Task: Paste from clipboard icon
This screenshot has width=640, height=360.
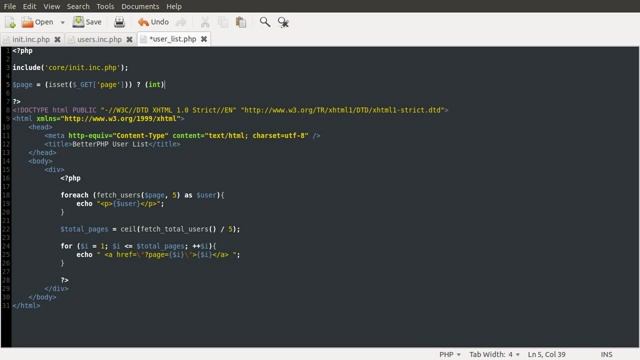Action: (241, 22)
